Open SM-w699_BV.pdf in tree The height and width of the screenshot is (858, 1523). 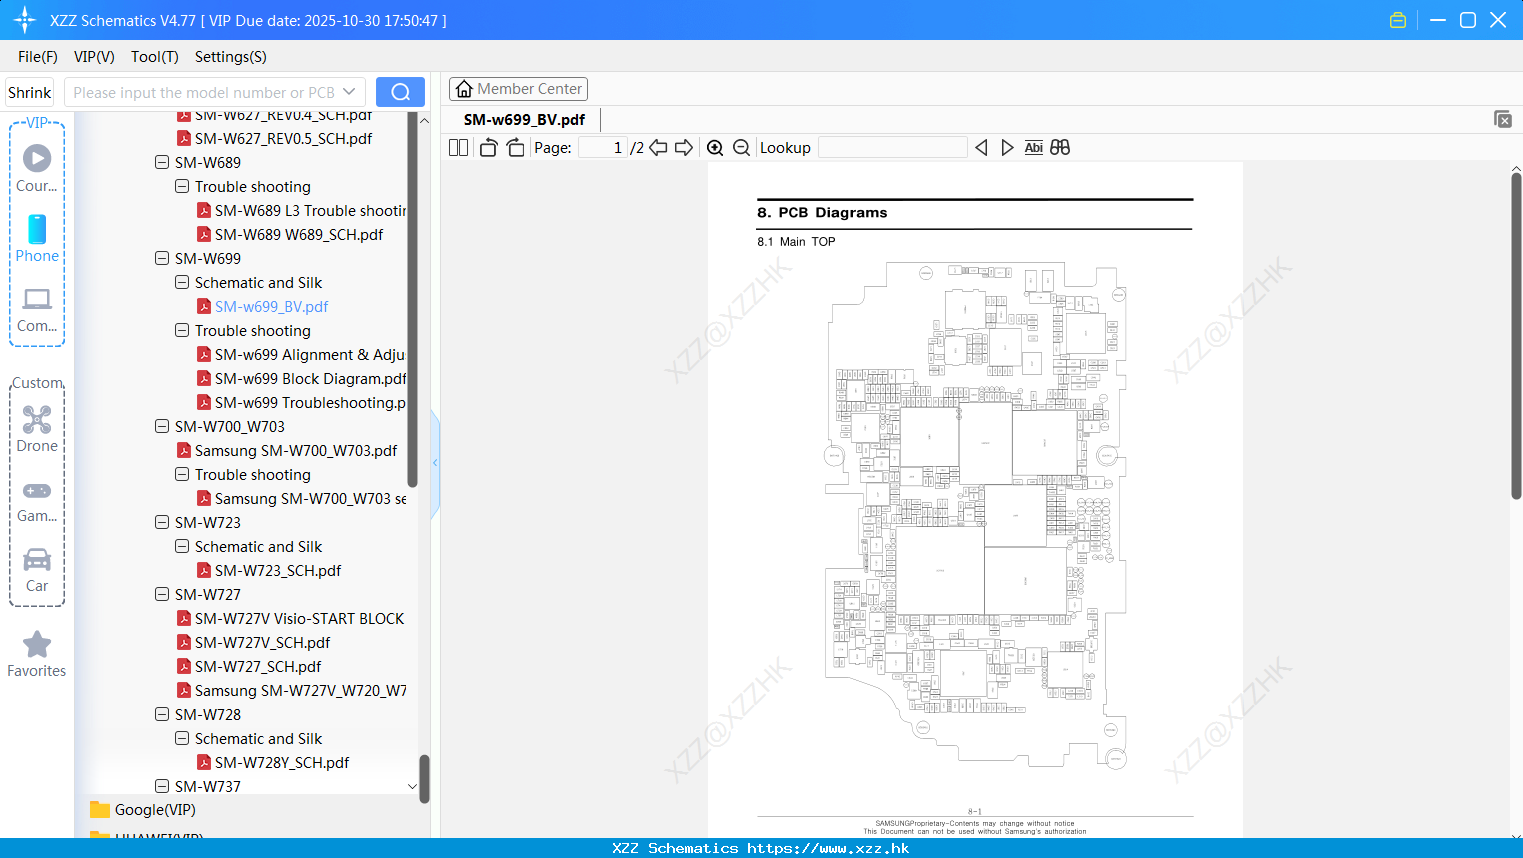(x=271, y=306)
